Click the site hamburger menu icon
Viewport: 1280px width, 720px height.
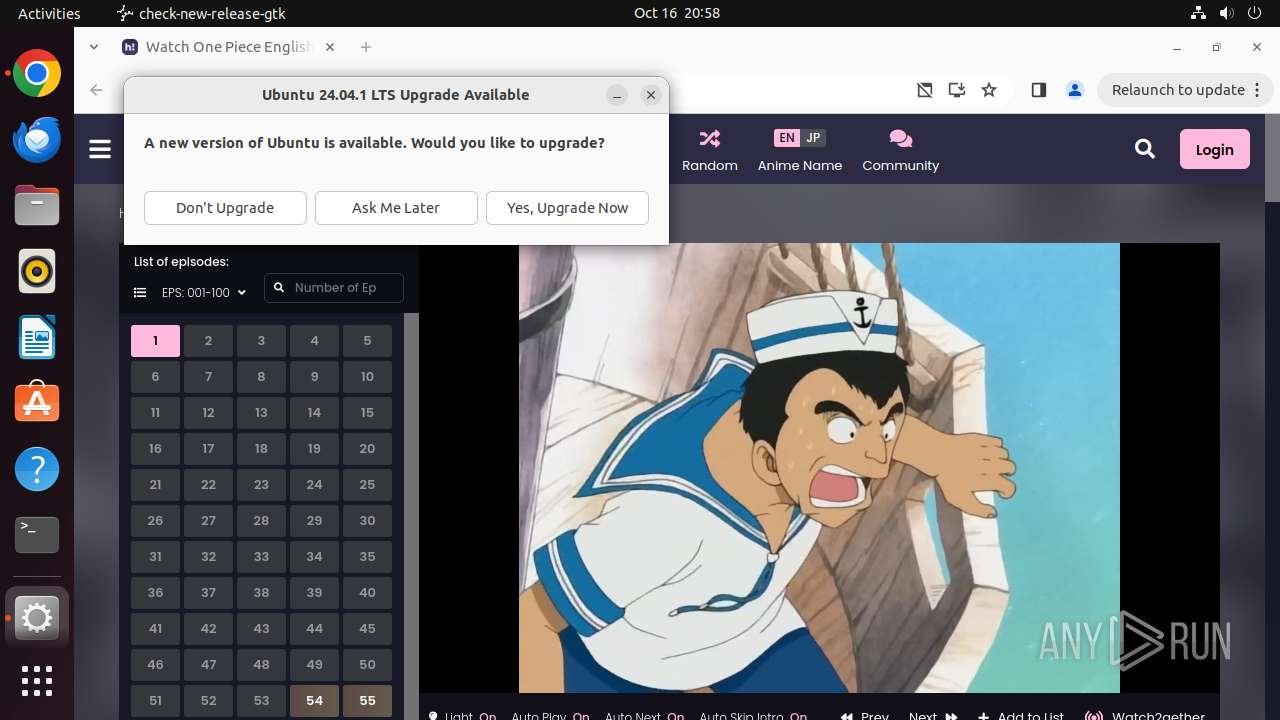100,149
